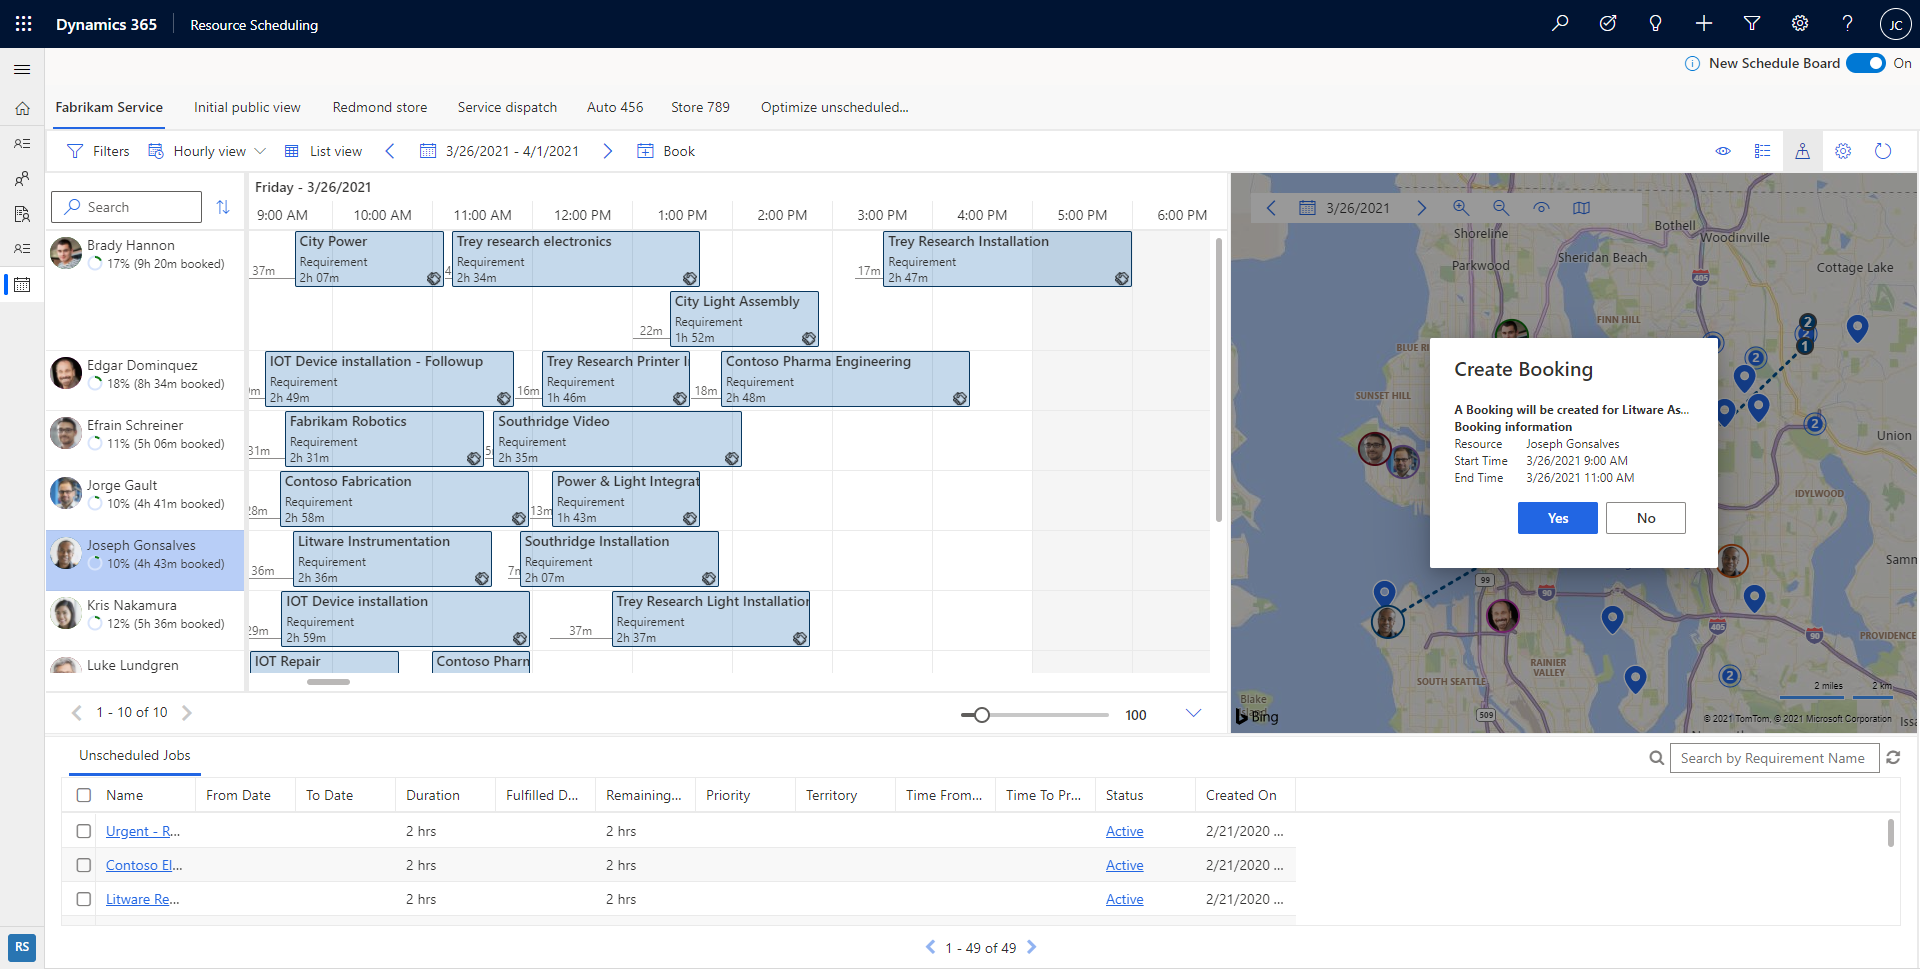The height and width of the screenshot is (969, 1920).
Task: Decline booking with No button
Action: (1646, 518)
